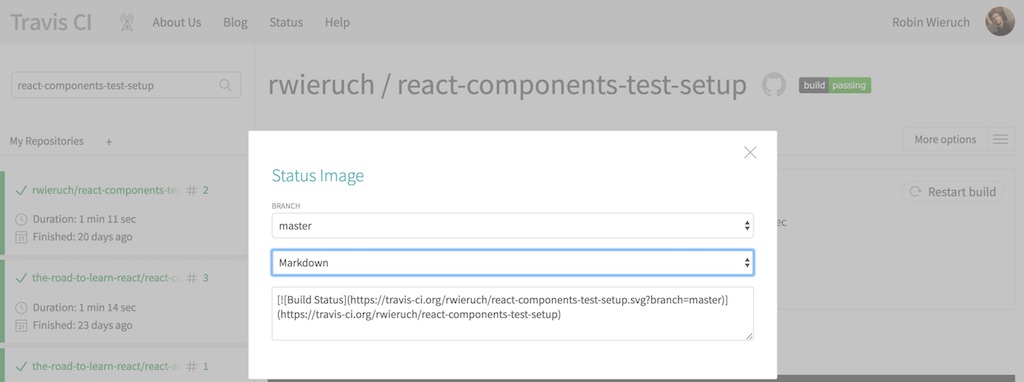Open the Help menu item
The height and width of the screenshot is (382, 1024).
click(x=337, y=22)
